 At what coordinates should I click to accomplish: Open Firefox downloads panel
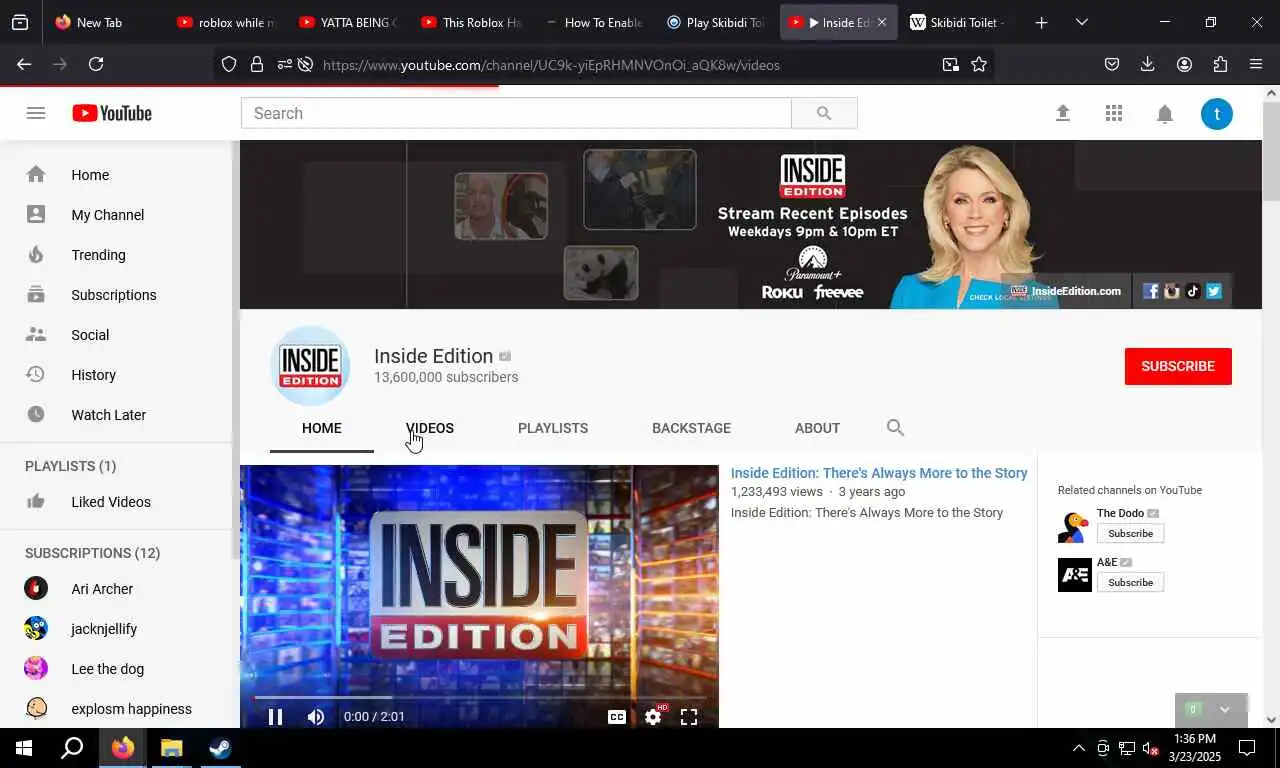click(1148, 64)
